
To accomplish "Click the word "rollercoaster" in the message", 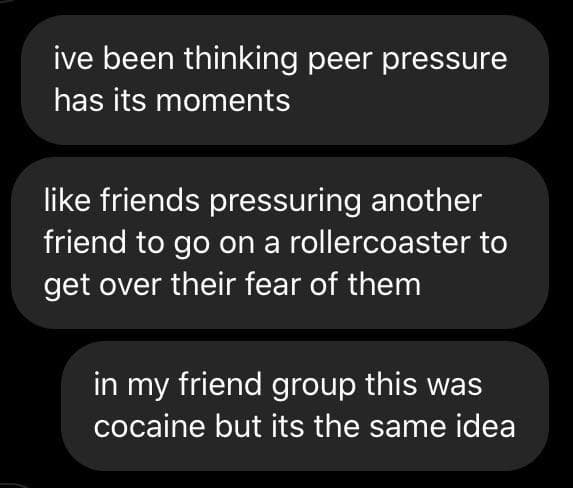I will click(380, 242).
